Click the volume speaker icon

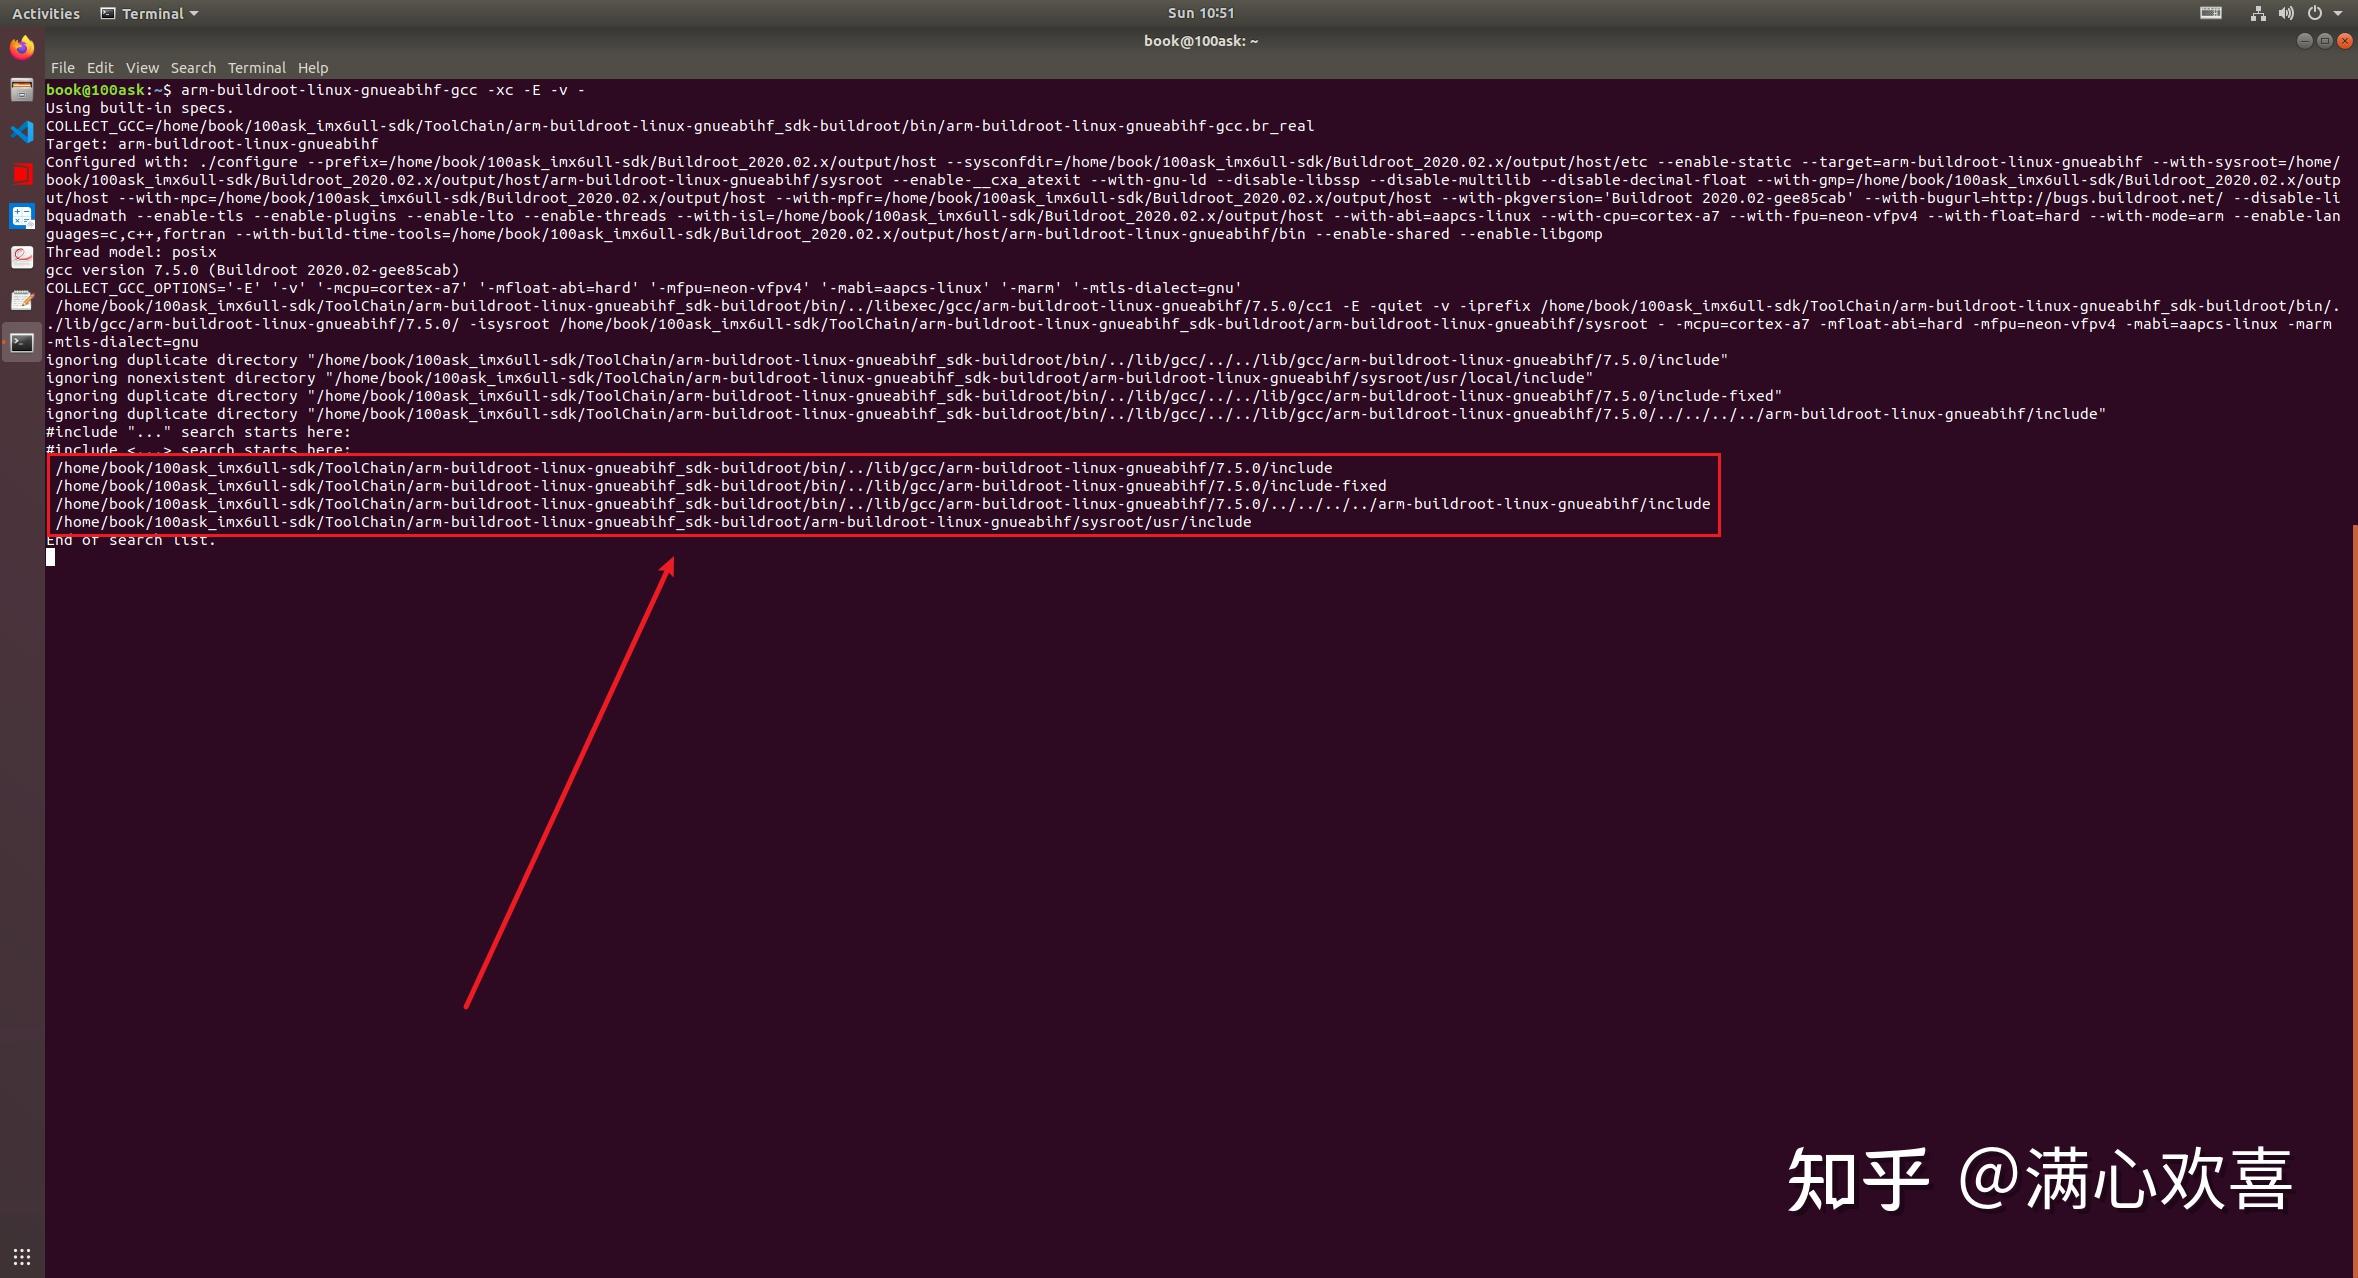(2286, 13)
